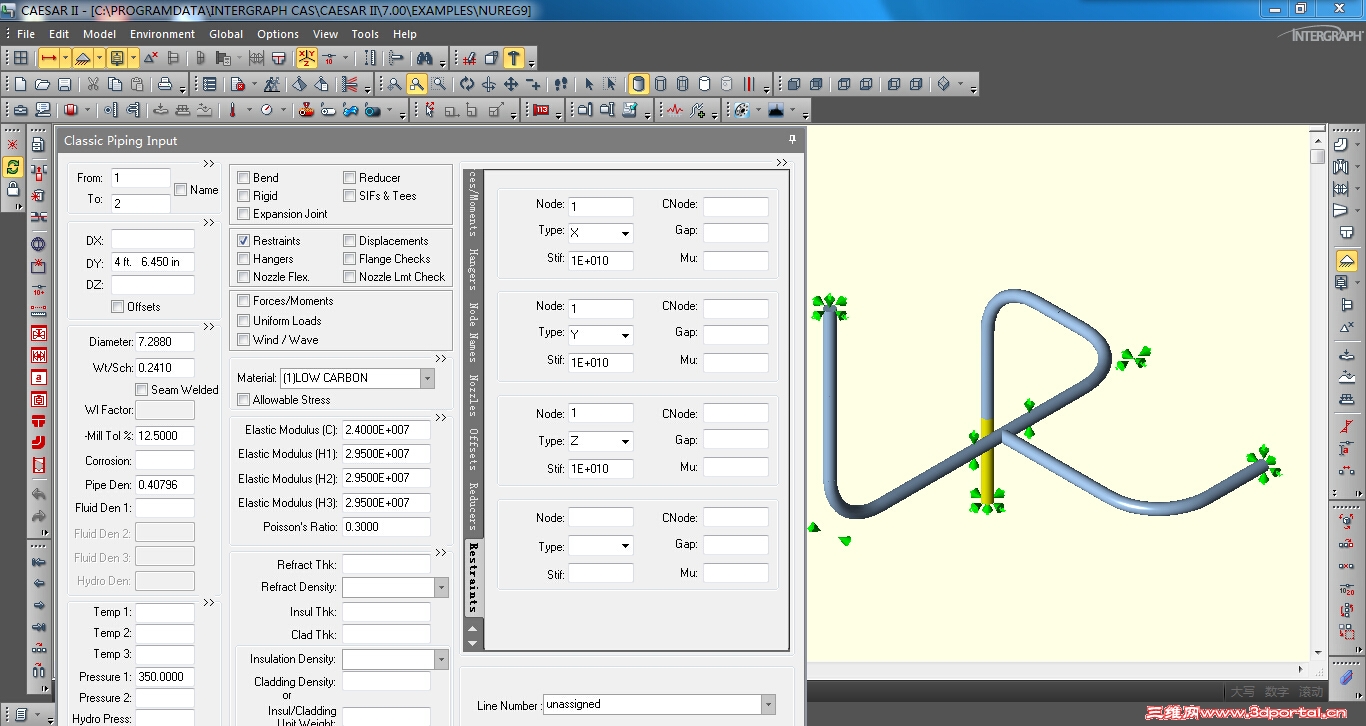The height and width of the screenshot is (726, 1366).
Task: Enable the Offsets checkbox under DZ
Action: click(x=118, y=307)
